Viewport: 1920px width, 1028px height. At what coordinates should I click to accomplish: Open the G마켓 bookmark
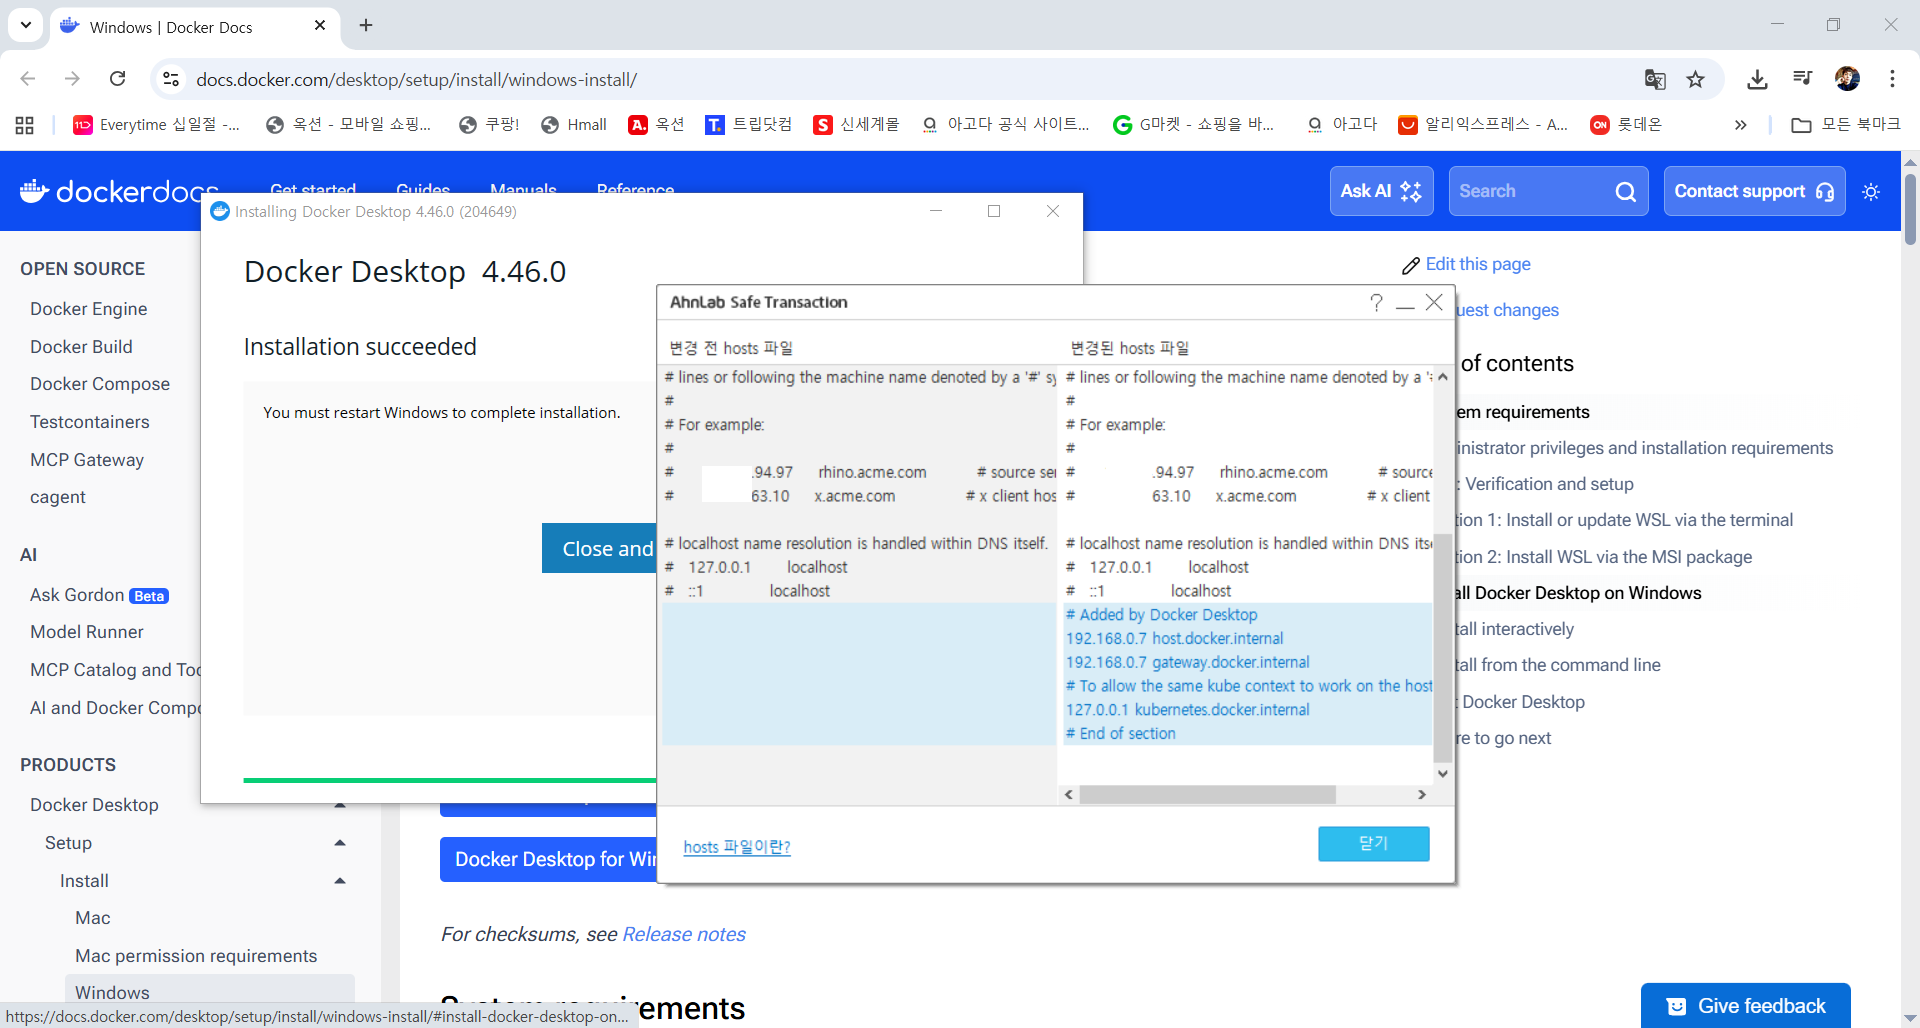coord(1194,125)
